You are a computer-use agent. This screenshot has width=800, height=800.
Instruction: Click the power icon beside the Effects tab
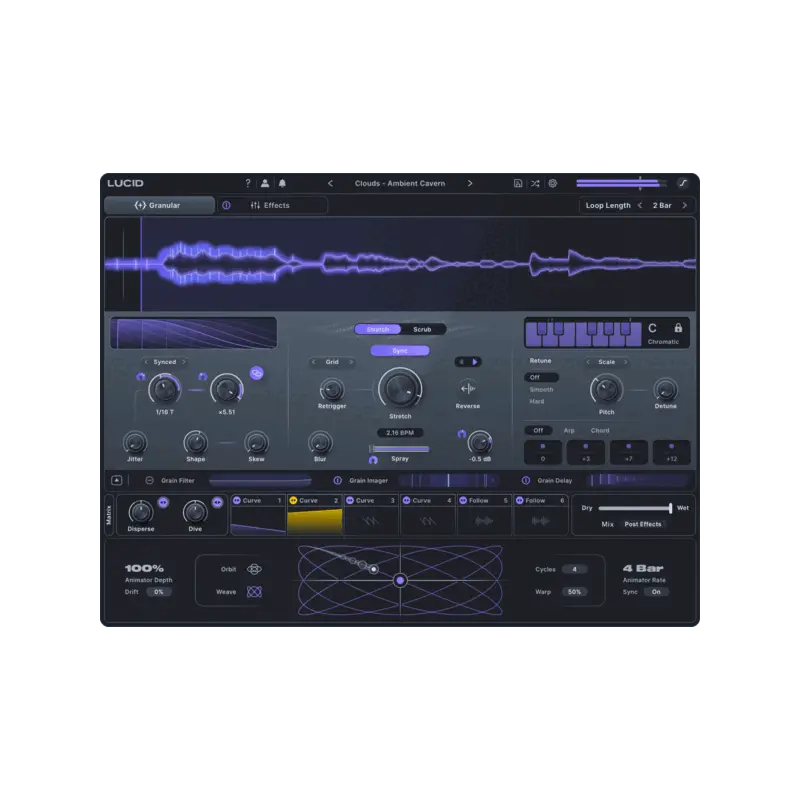[226, 205]
